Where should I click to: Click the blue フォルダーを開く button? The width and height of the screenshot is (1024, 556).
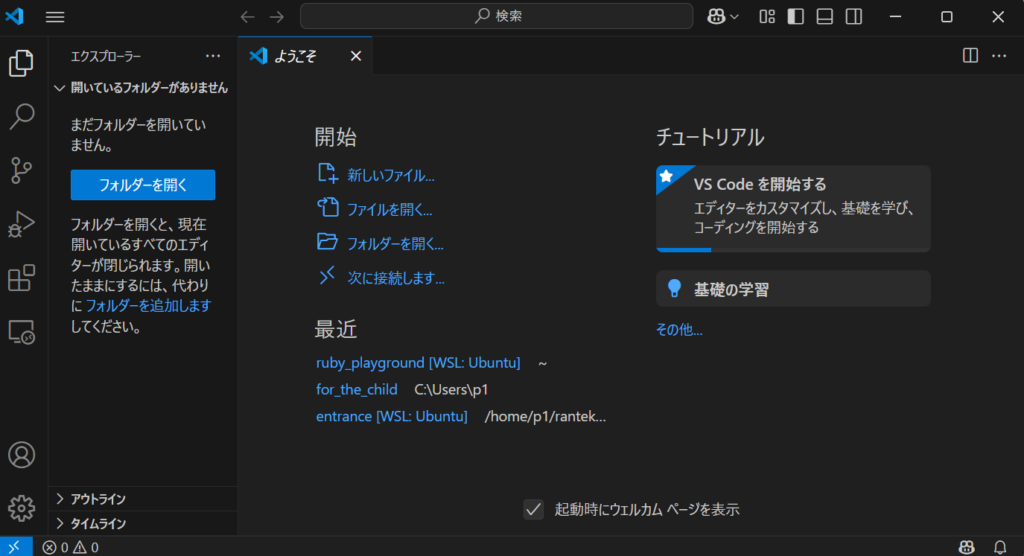tap(143, 185)
